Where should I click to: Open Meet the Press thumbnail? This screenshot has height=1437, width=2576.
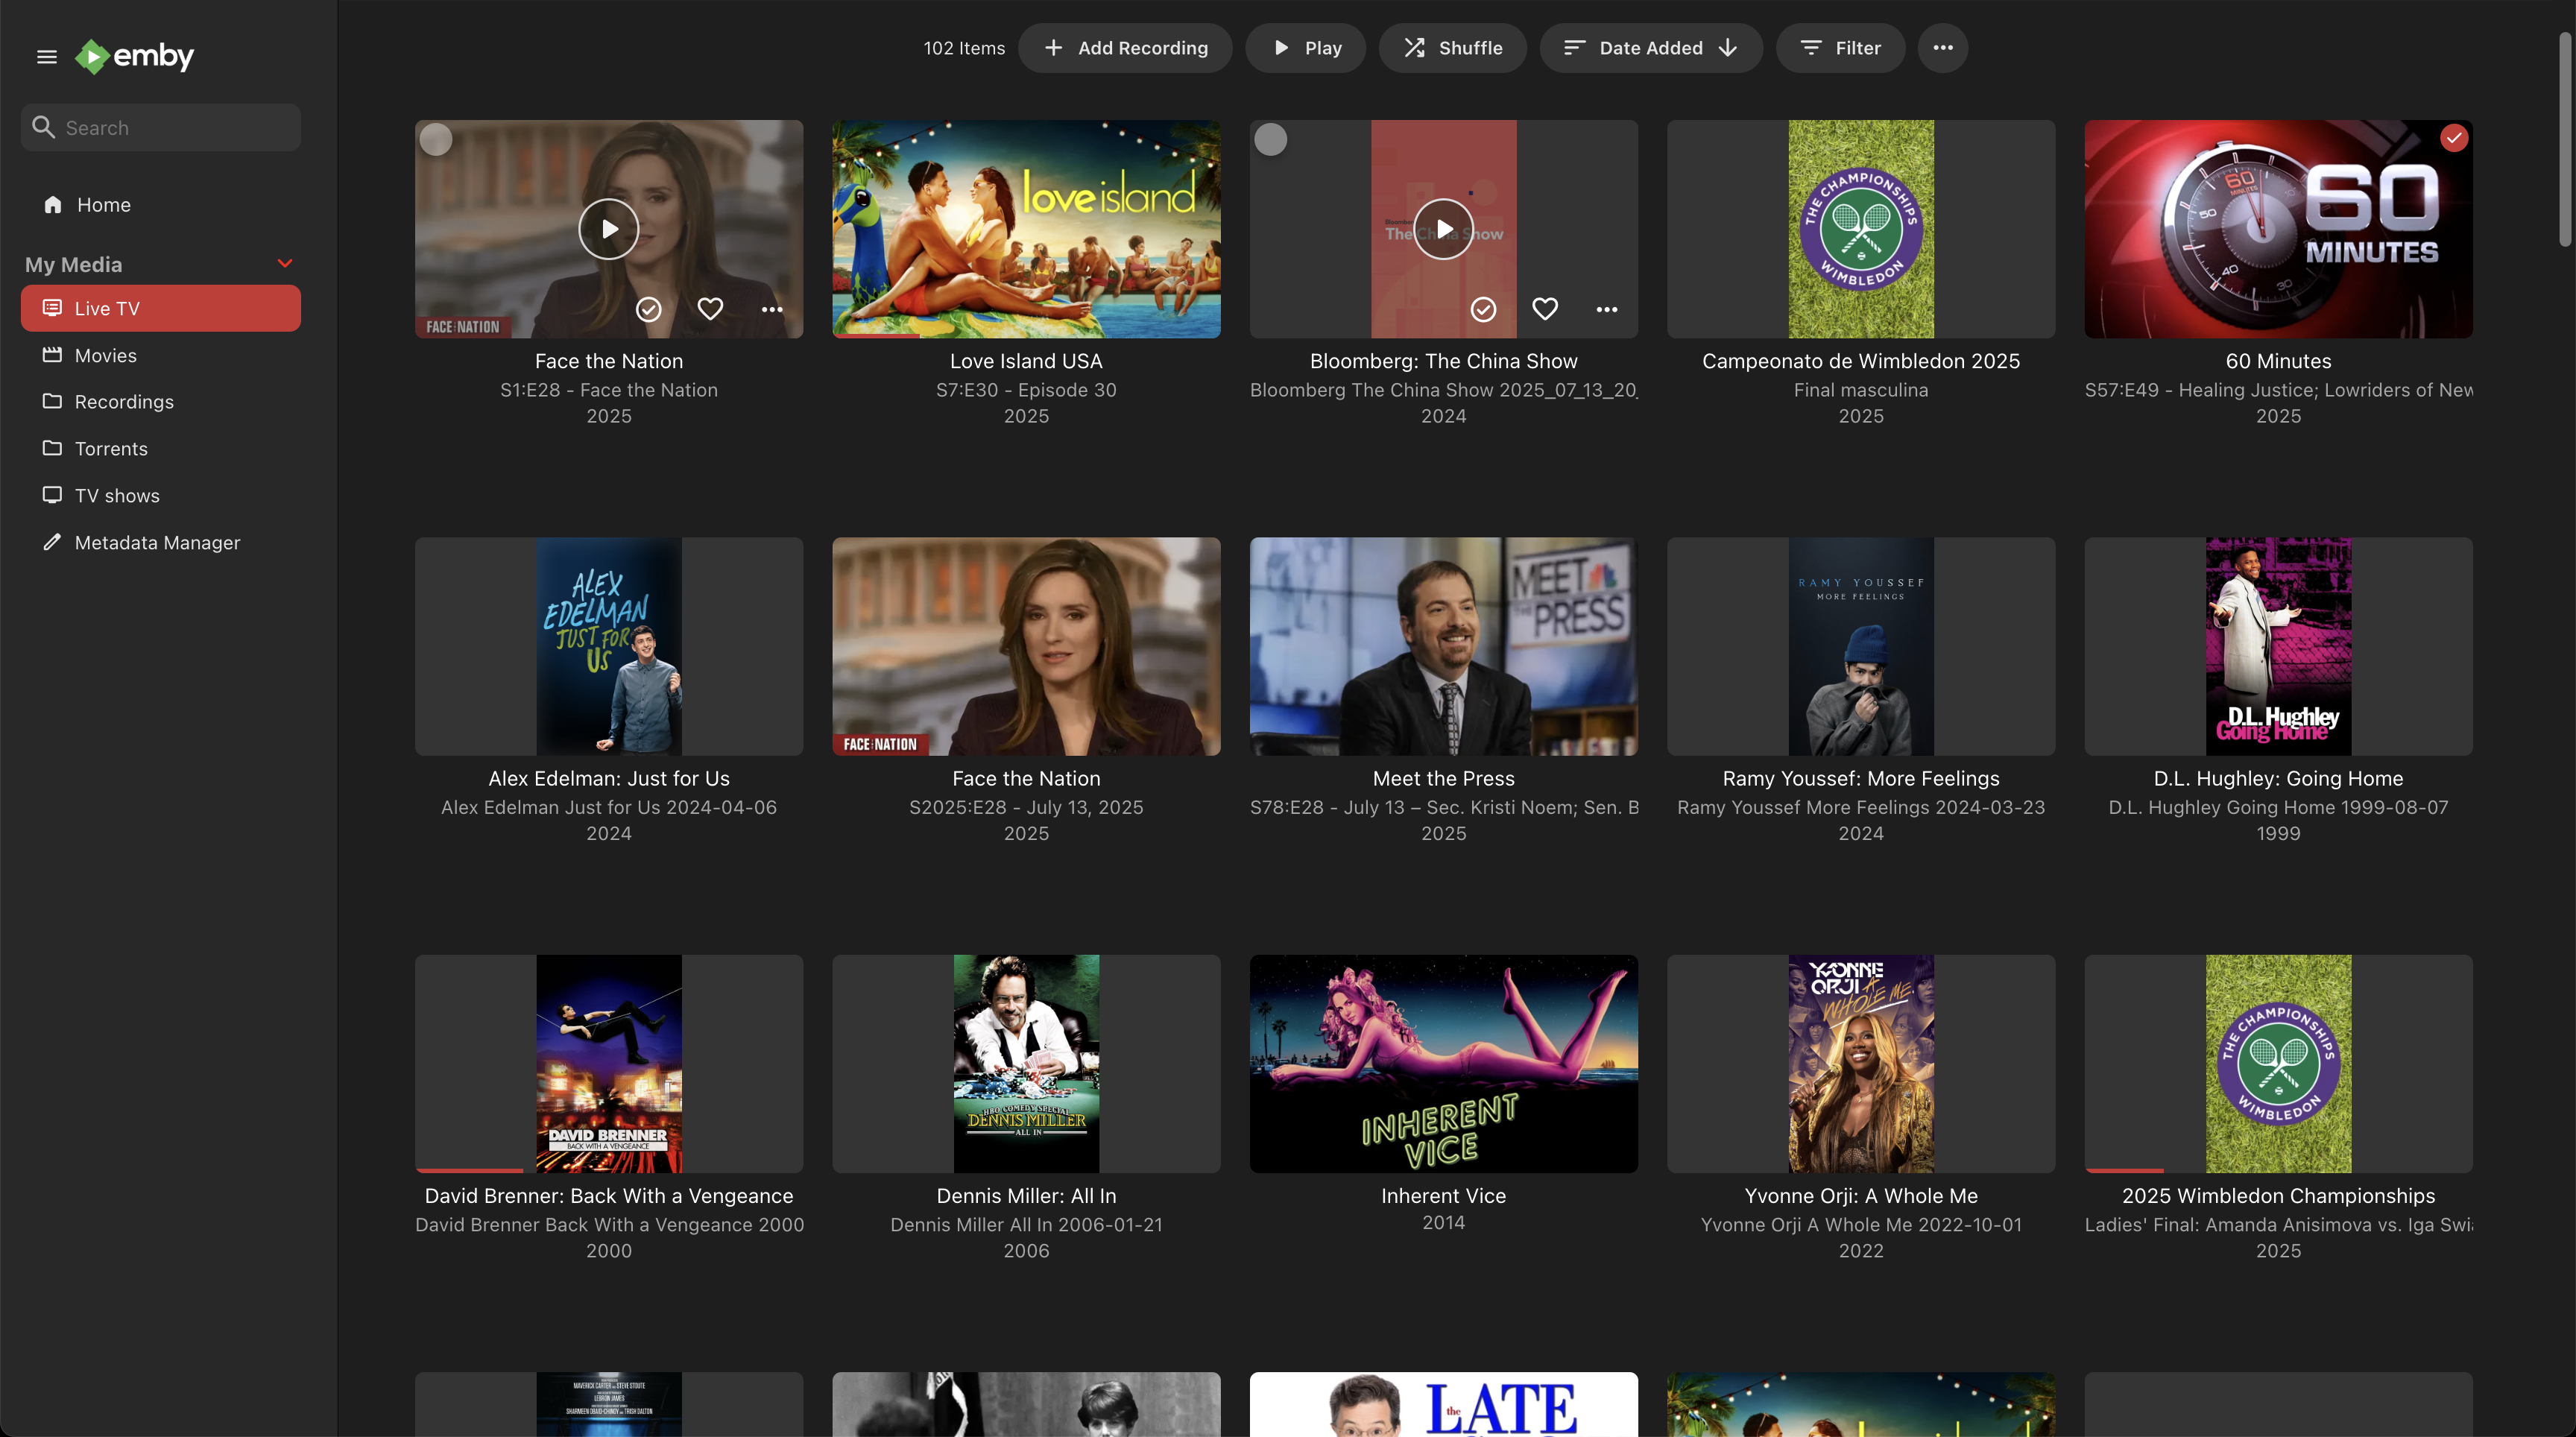pos(1443,646)
